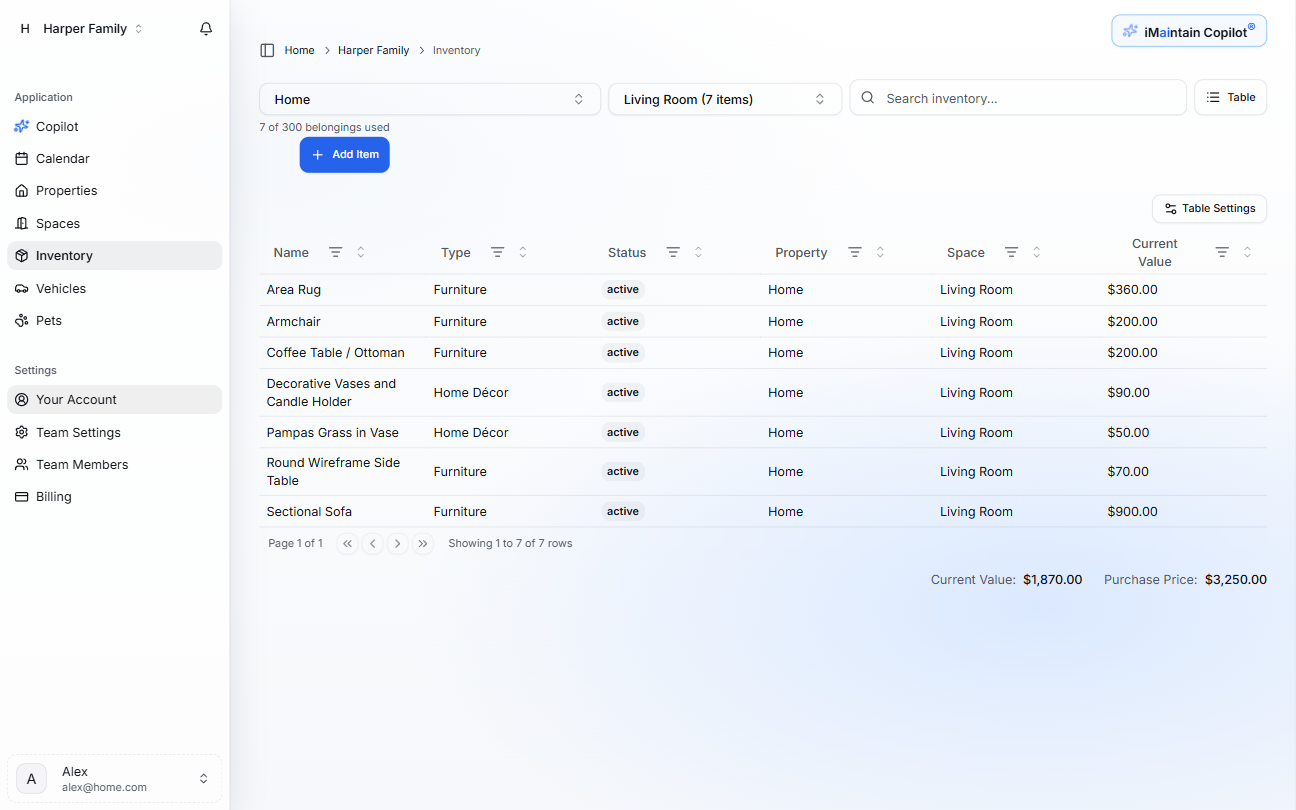Sort by the Current Value column
This screenshot has width=1296, height=810.
1247,252
